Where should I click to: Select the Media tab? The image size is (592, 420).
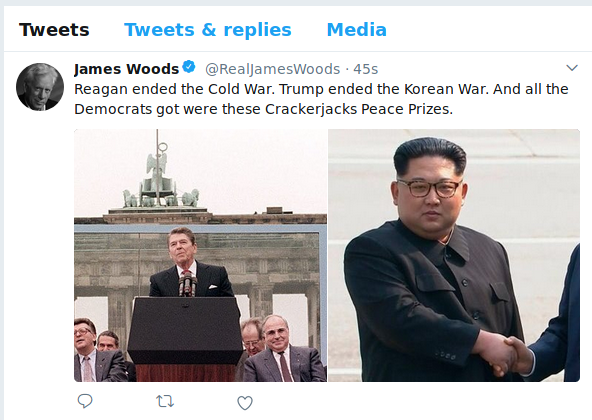coord(356,30)
